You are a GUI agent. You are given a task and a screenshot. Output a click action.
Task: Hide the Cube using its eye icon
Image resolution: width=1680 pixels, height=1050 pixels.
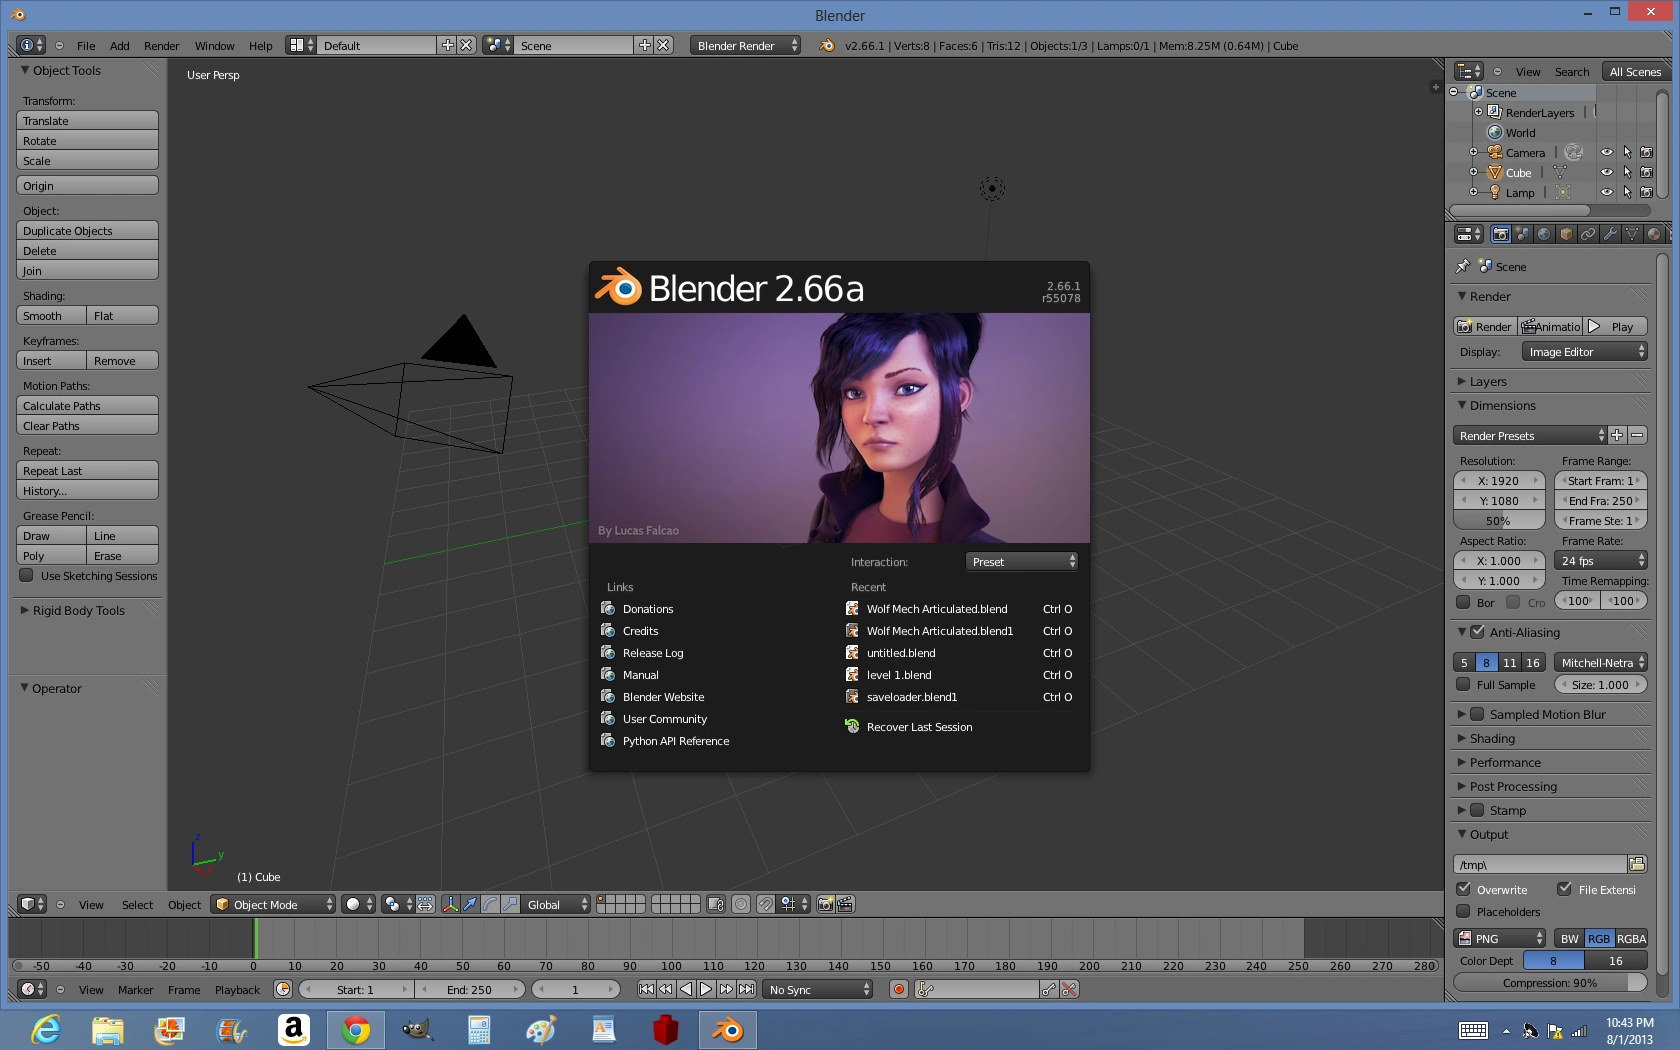(1606, 172)
